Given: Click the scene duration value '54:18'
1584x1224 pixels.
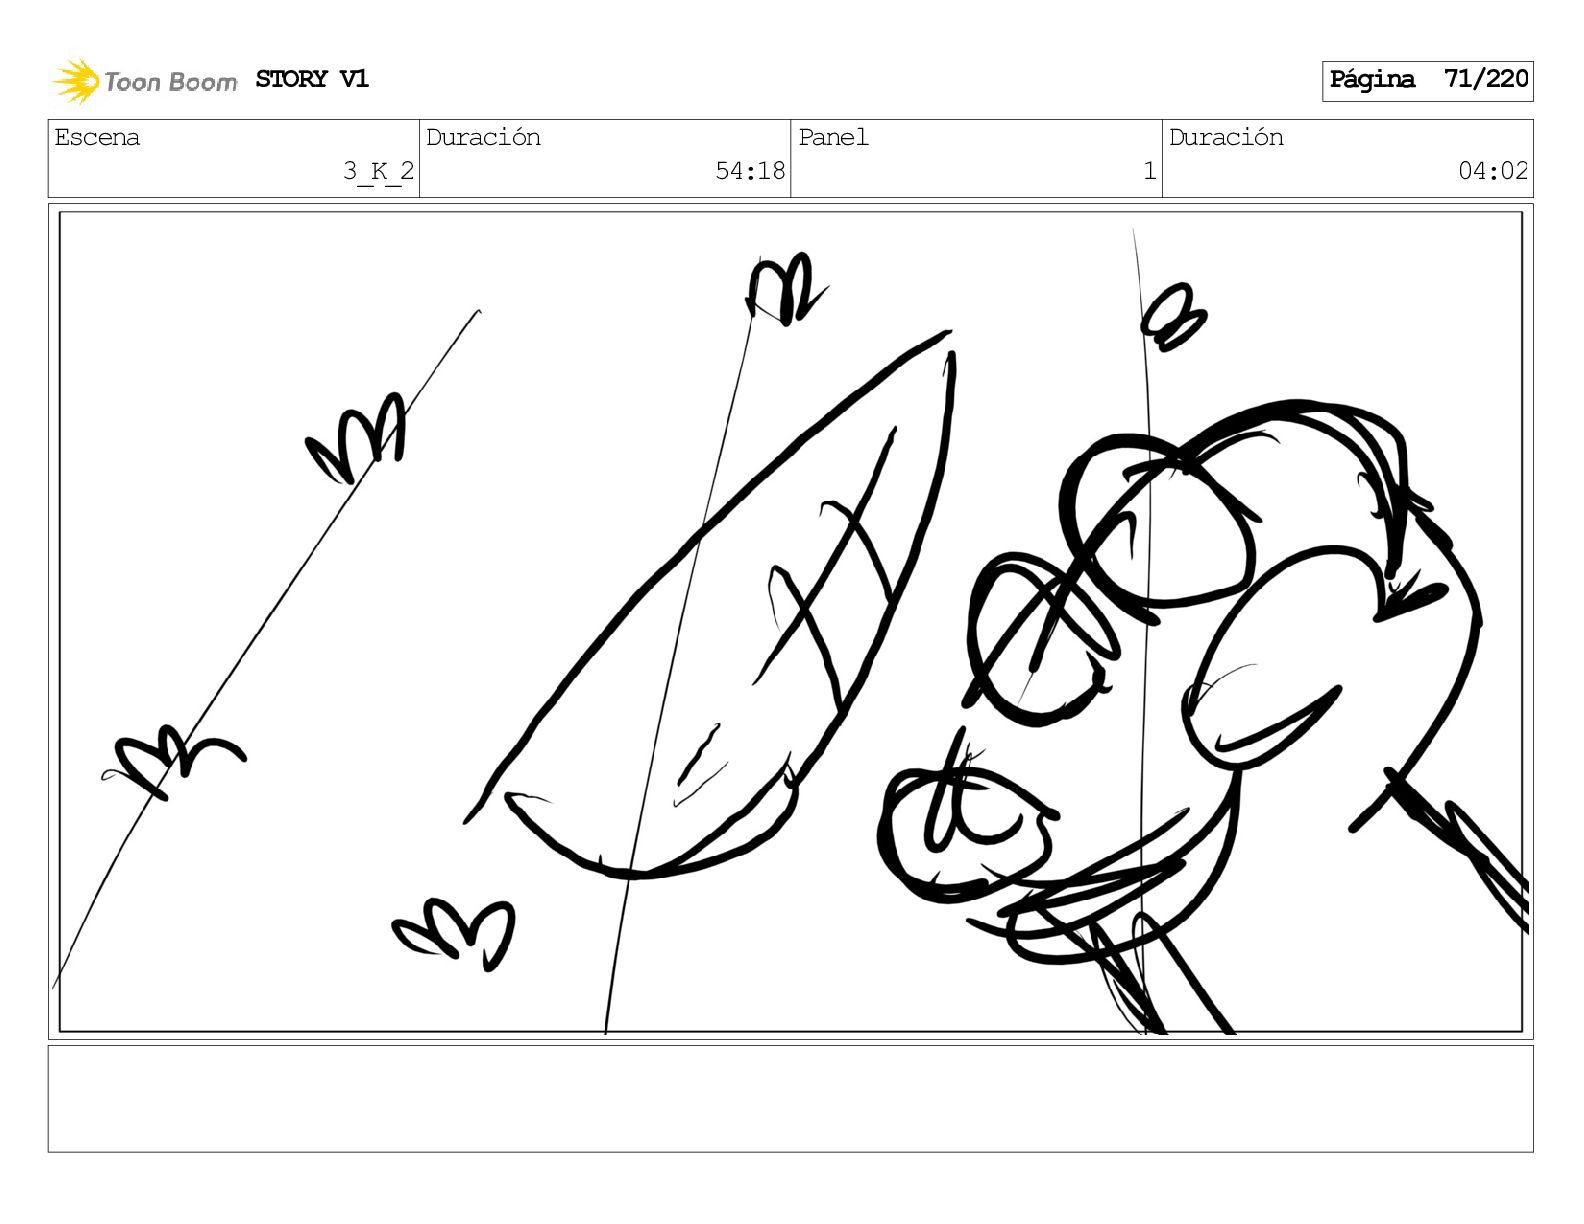Looking at the screenshot, I should click(750, 171).
